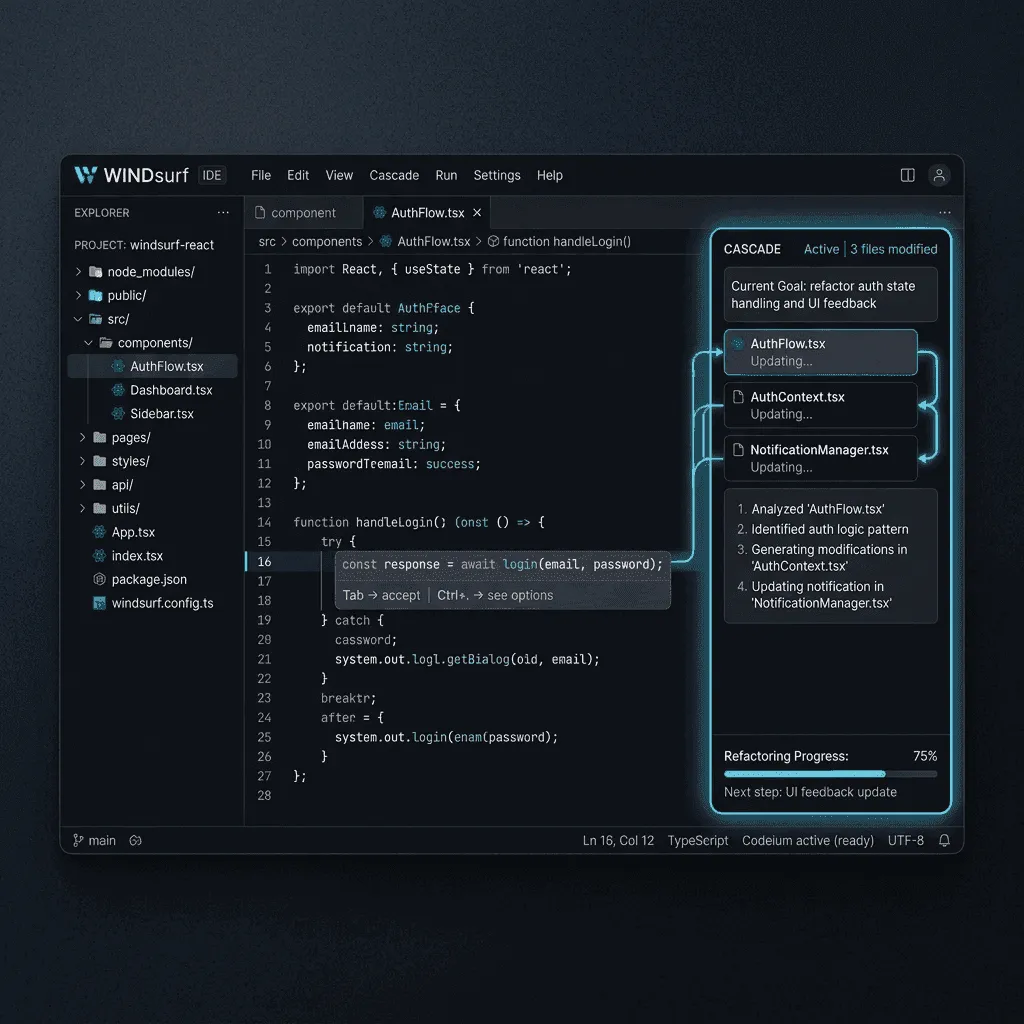The height and width of the screenshot is (1024, 1024).
Task: Click the React icon on AuthFlow.tsx tab
Action: pos(379,213)
